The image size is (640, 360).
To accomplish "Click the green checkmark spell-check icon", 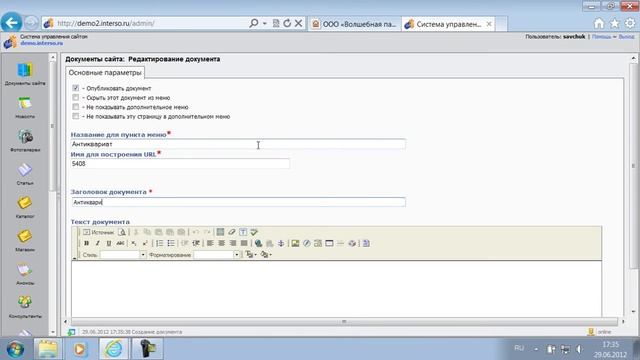I will pyautogui.click(x=254, y=232).
